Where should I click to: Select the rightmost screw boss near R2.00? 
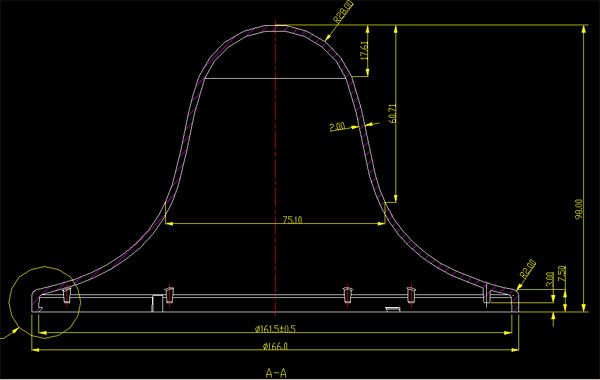click(x=486, y=294)
